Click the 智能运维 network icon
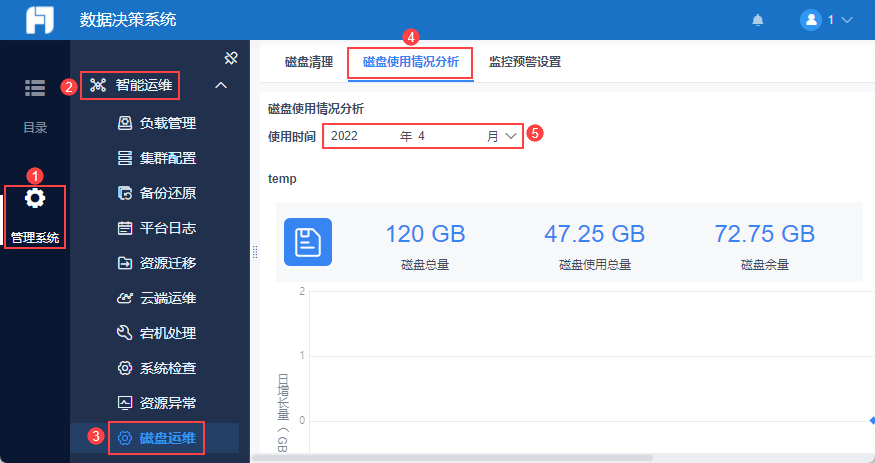The height and width of the screenshot is (463, 875). 98,85
